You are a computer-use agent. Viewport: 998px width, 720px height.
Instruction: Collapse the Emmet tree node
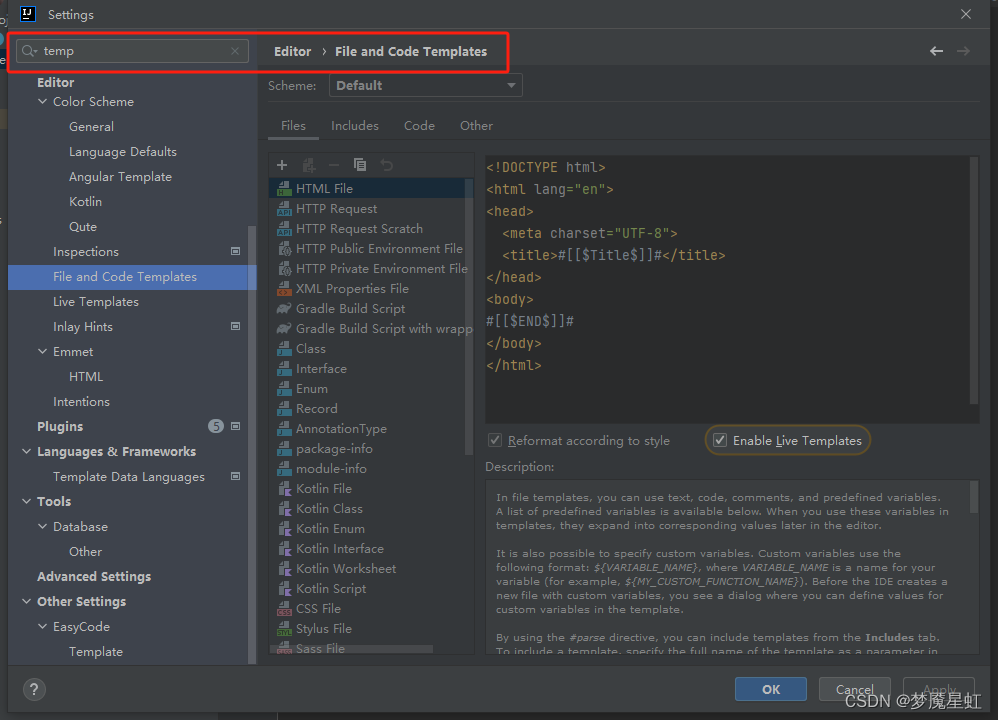[x=43, y=351]
